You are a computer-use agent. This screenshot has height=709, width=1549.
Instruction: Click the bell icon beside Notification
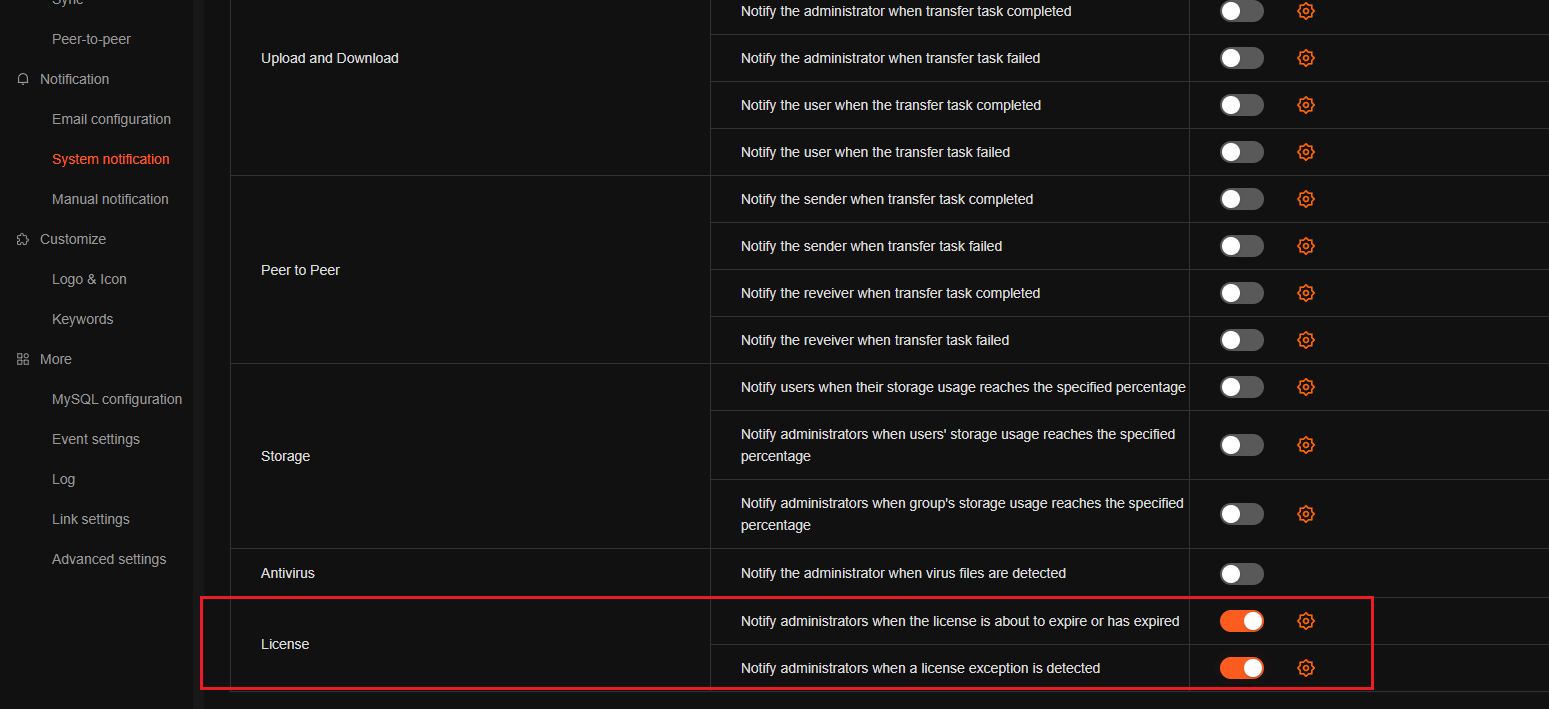click(x=23, y=79)
